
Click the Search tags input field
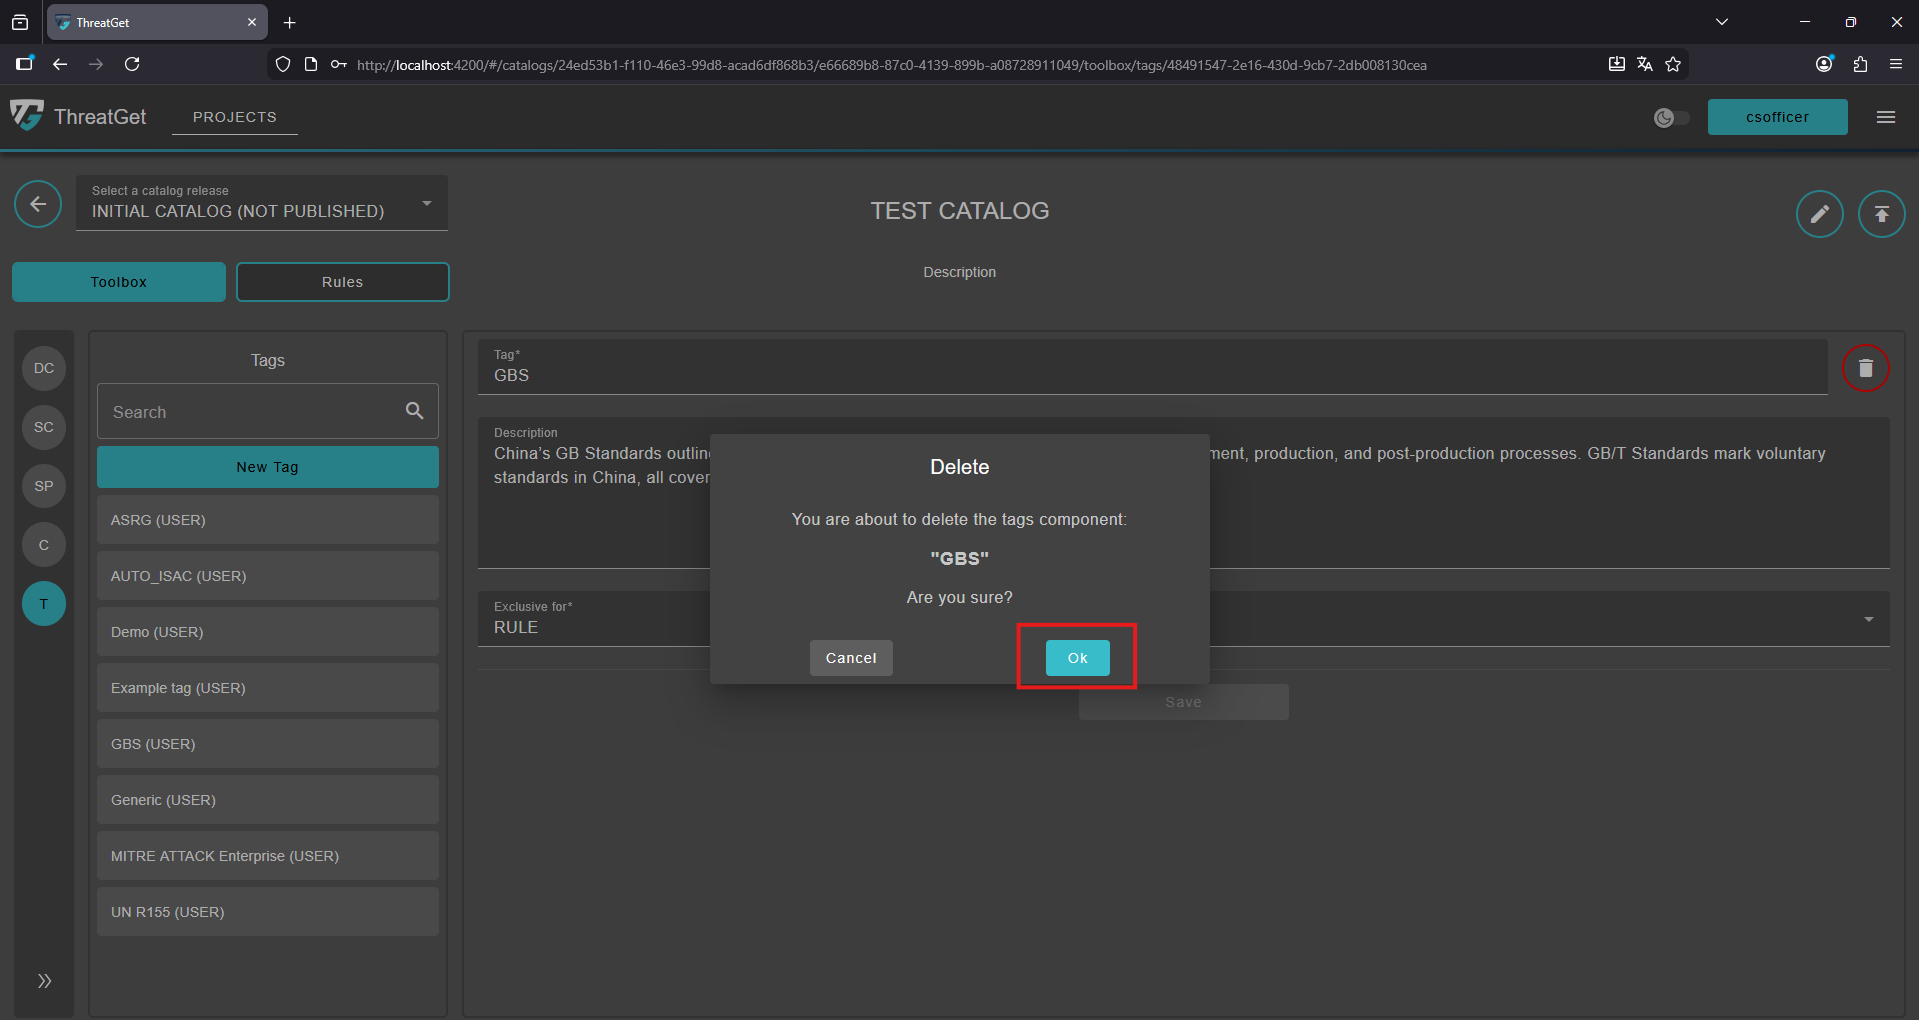pyautogui.click(x=250, y=412)
